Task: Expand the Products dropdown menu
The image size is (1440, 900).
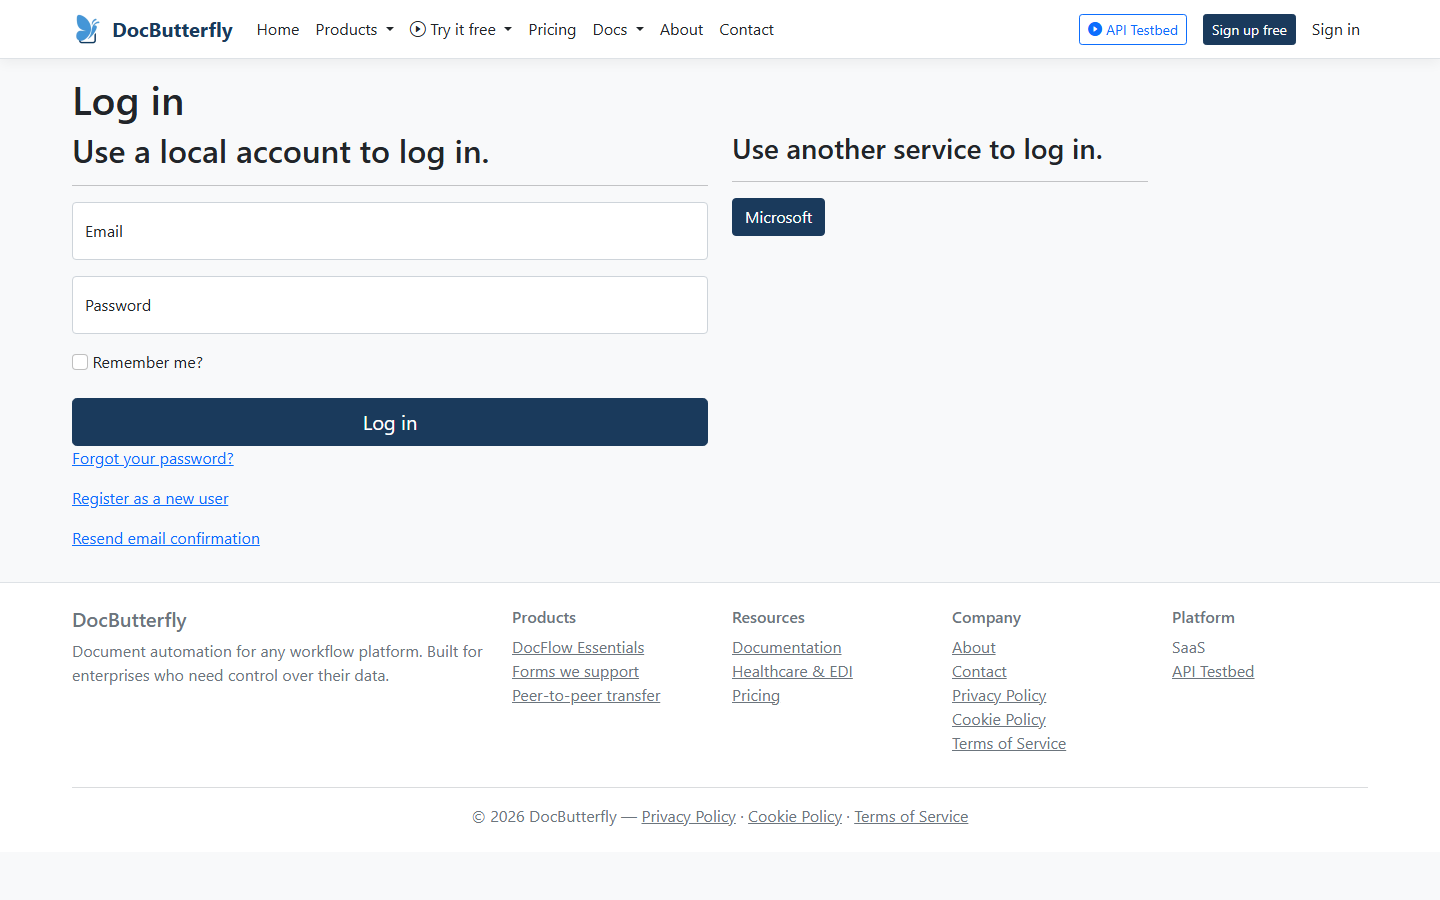Action: point(354,30)
